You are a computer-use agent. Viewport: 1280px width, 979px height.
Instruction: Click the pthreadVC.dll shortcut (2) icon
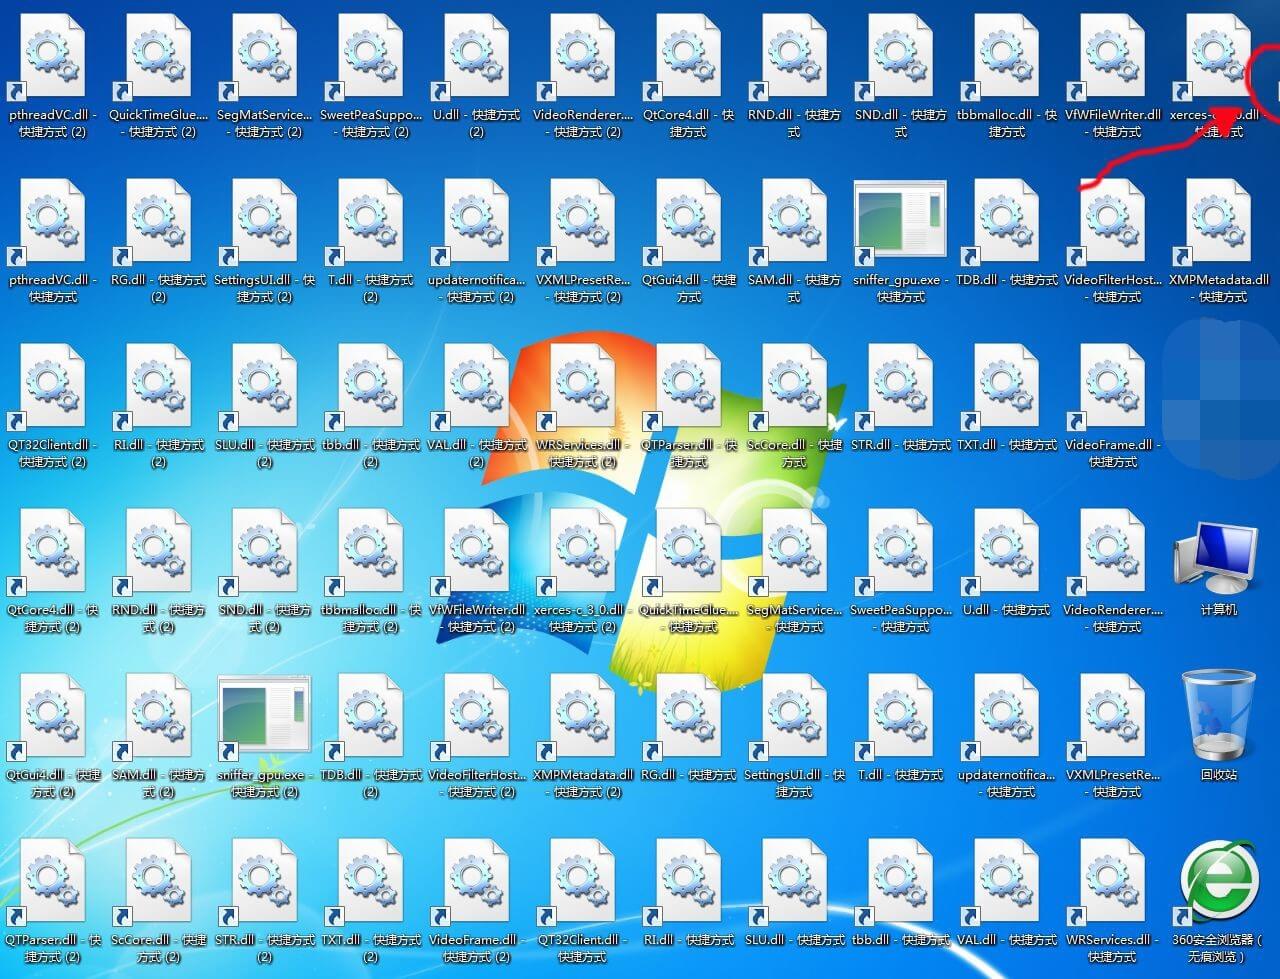click(x=51, y=60)
